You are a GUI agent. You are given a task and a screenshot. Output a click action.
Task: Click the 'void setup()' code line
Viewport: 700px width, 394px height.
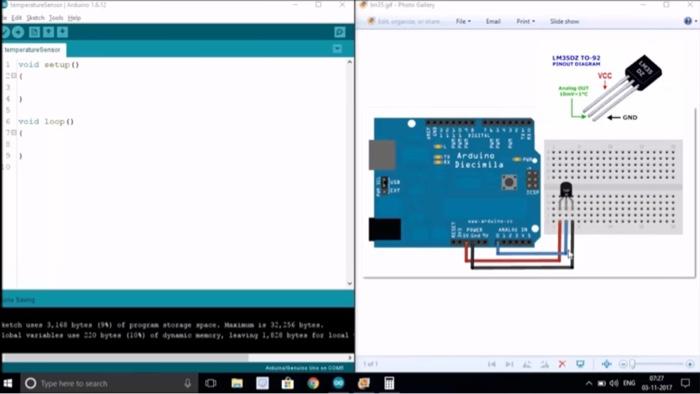[x=49, y=65]
